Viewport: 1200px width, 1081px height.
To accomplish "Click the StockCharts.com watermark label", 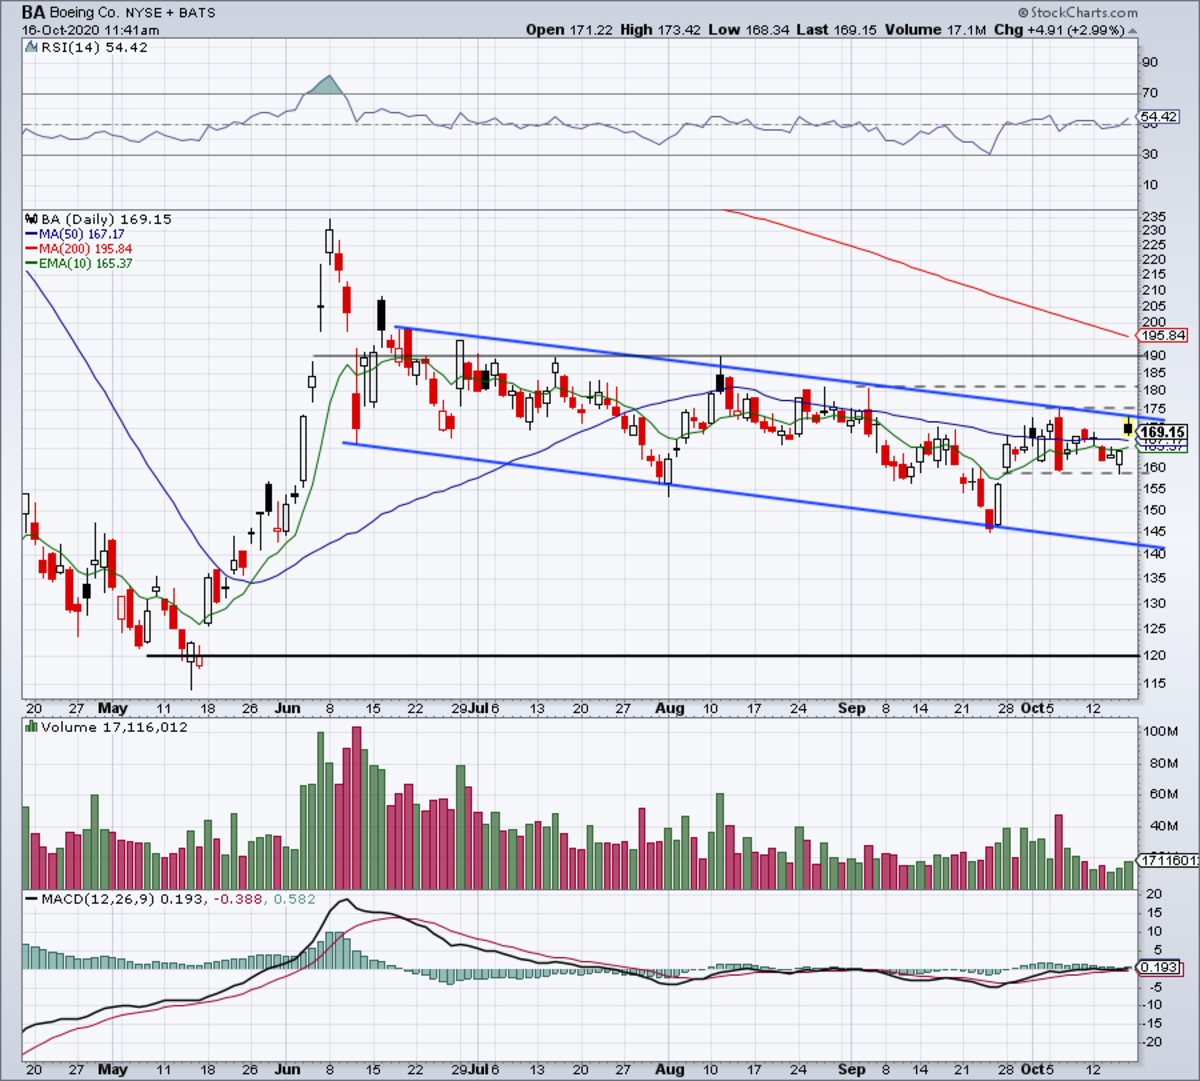I will [x=1078, y=13].
